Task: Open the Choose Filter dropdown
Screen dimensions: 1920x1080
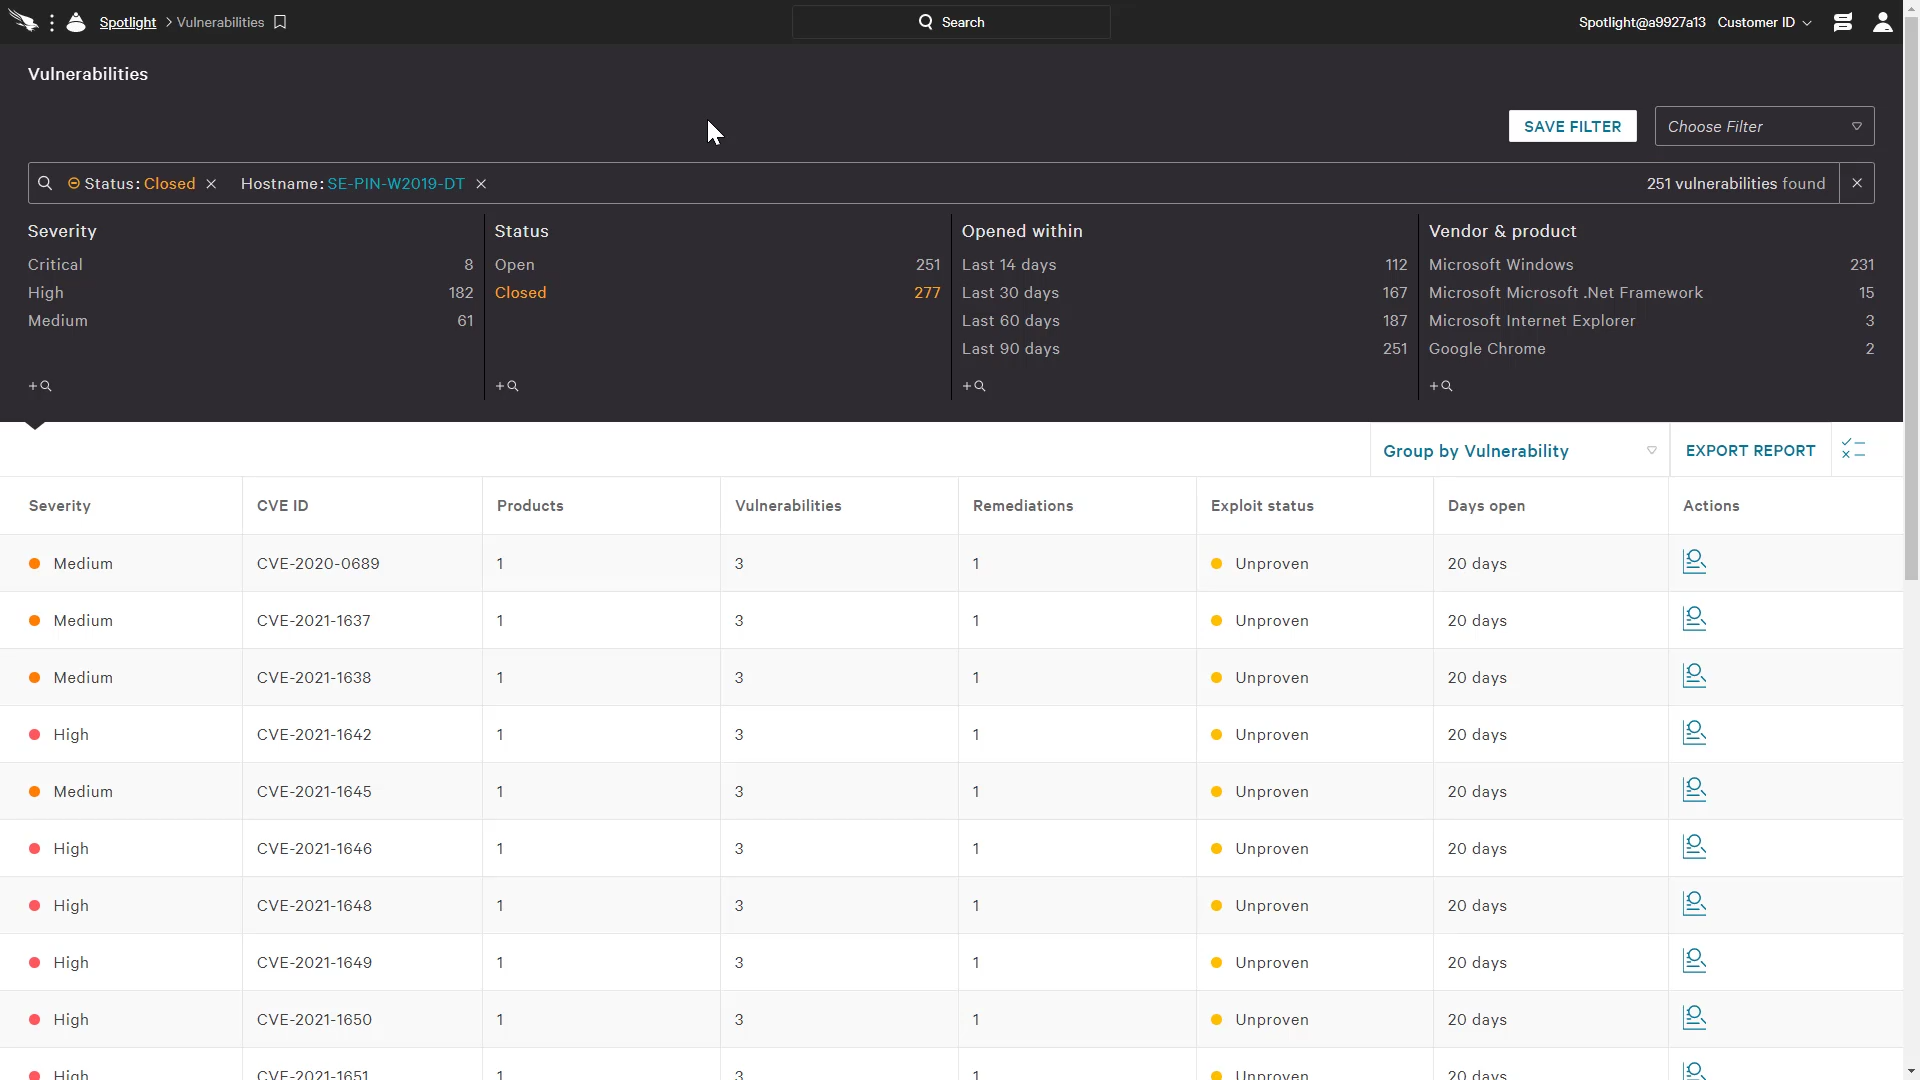Action: click(1766, 125)
